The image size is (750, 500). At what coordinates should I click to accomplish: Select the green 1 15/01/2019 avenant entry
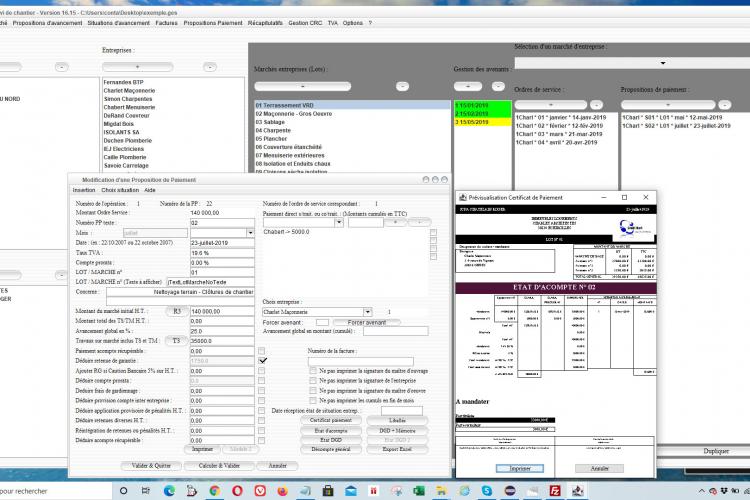pyautogui.click(x=482, y=105)
